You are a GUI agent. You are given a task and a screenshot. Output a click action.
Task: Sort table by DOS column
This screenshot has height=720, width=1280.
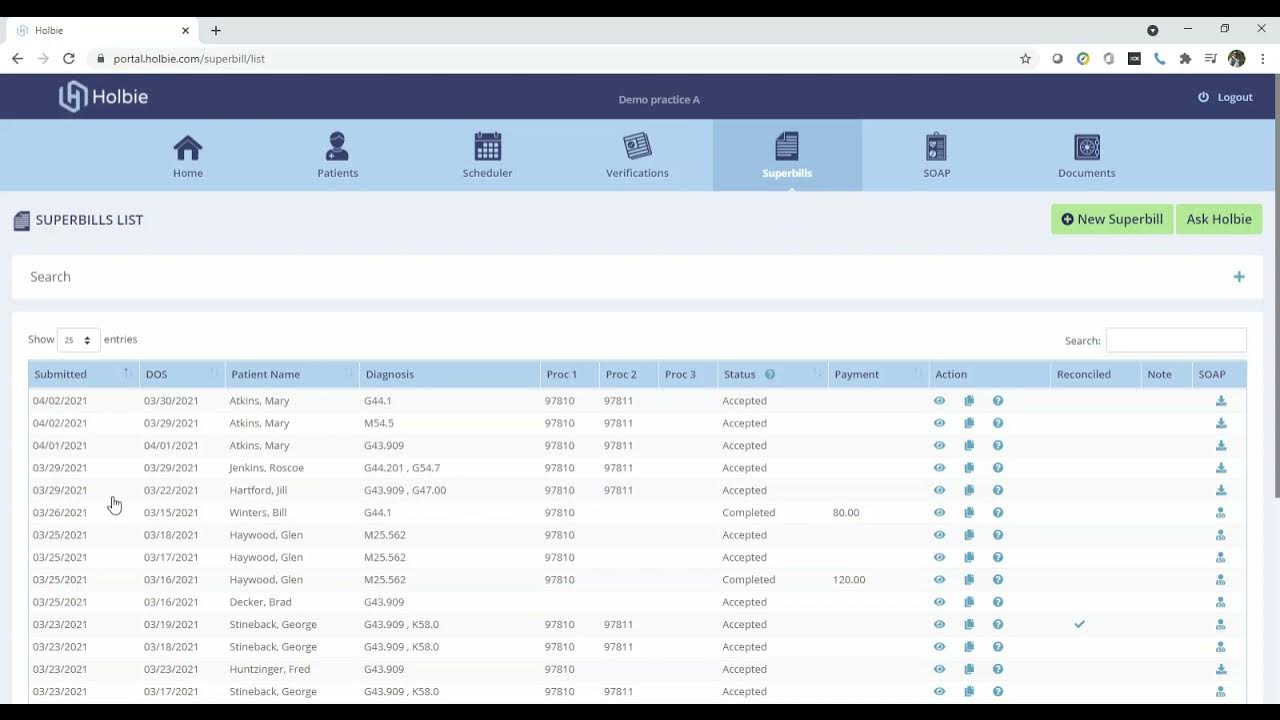(x=182, y=374)
